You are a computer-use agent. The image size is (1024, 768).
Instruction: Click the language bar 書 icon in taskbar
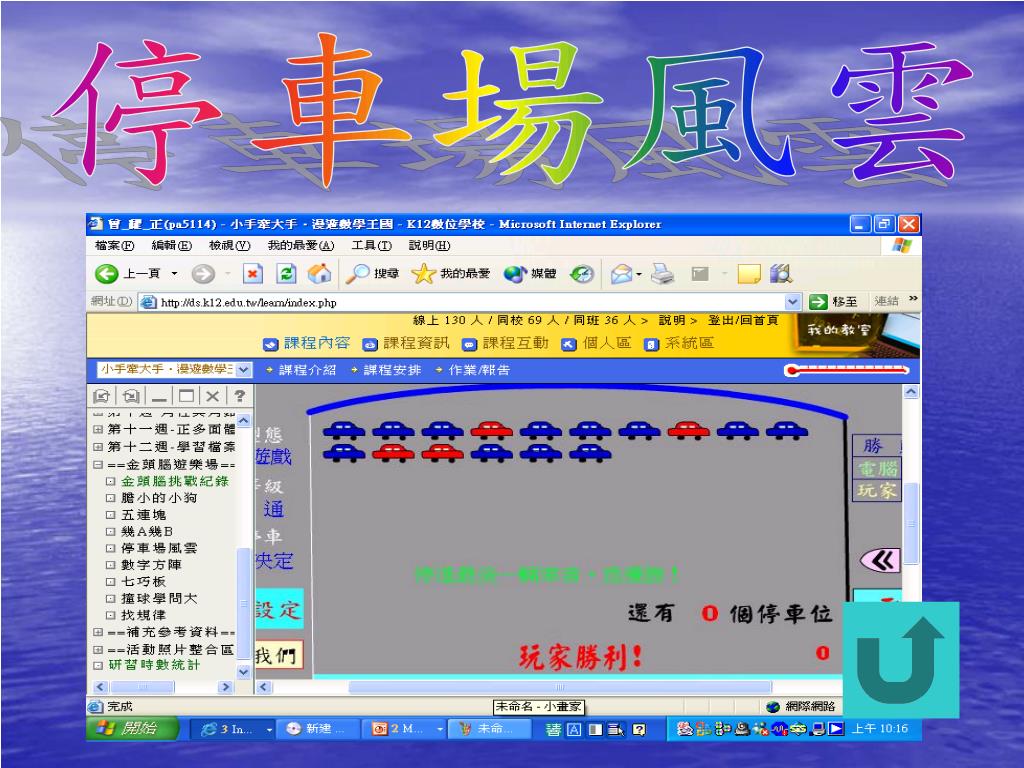552,729
